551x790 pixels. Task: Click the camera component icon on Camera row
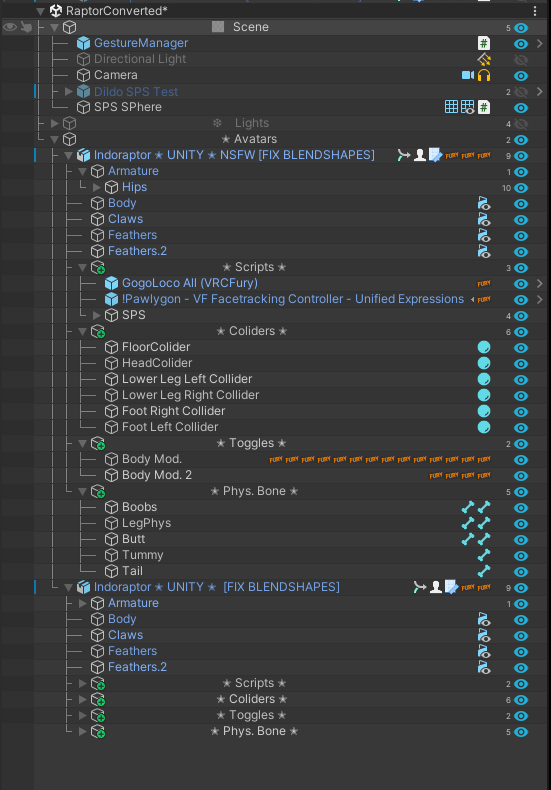(x=468, y=75)
